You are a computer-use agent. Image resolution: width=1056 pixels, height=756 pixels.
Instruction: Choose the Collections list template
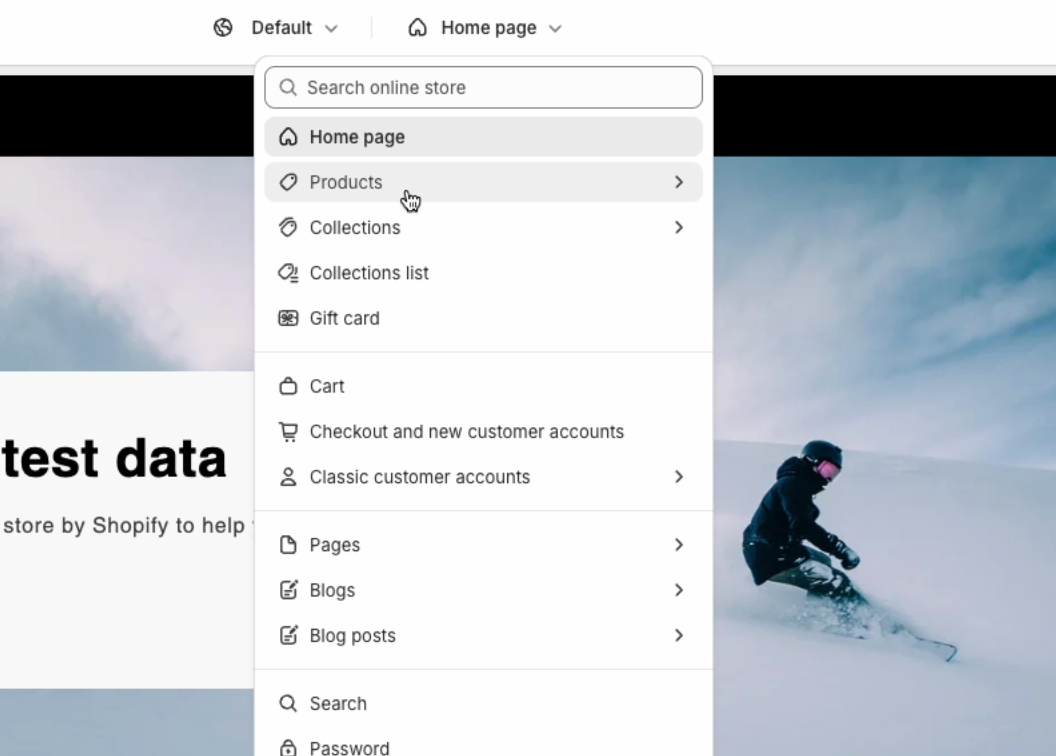[x=484, y=273]
